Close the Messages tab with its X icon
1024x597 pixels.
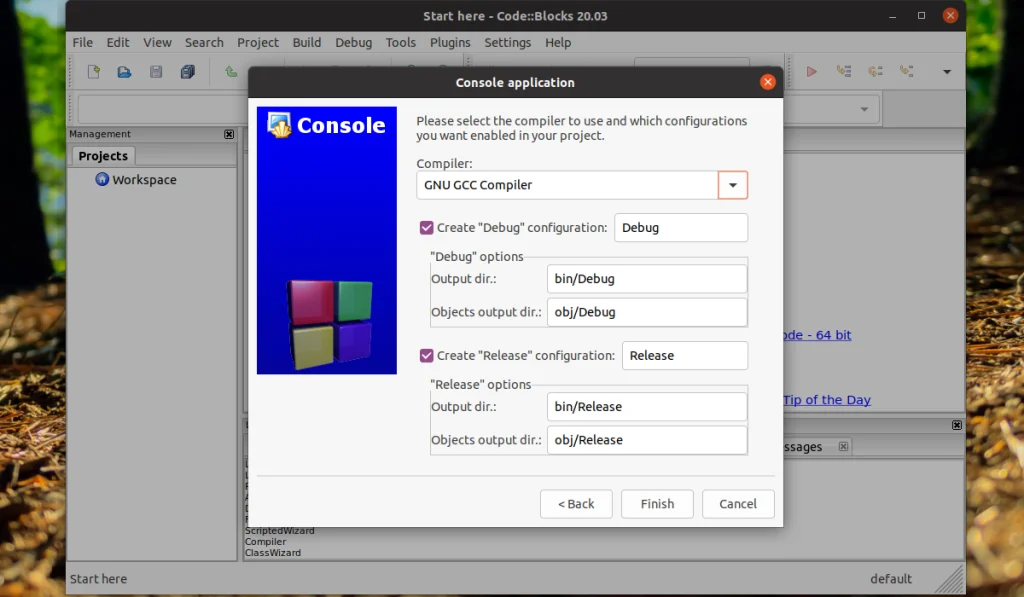[843, 447]
